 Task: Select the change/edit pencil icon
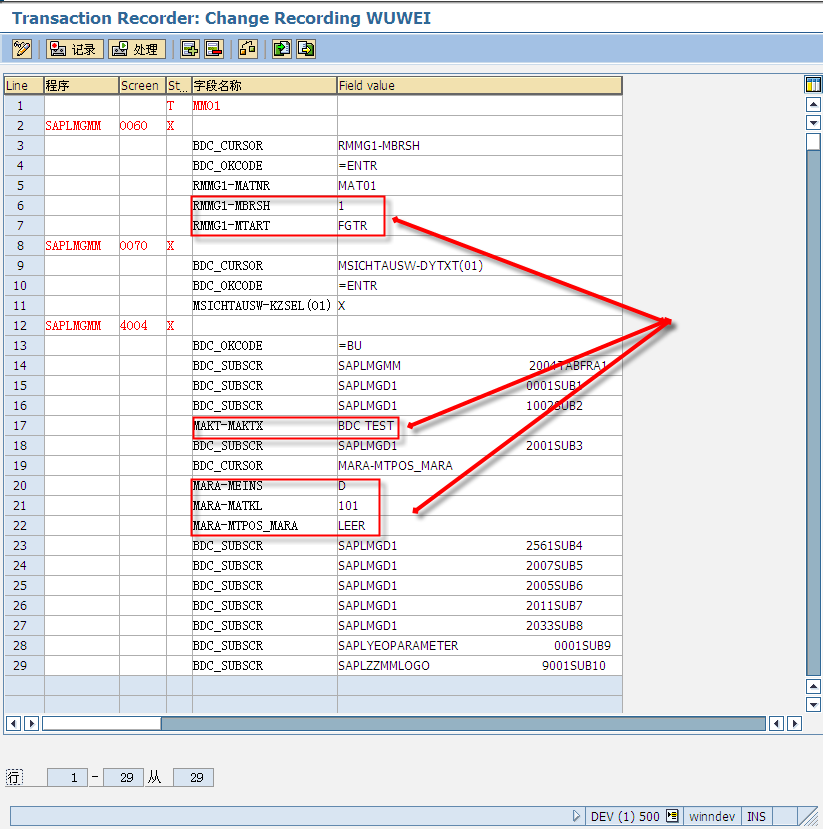click(x=21, y=48)
